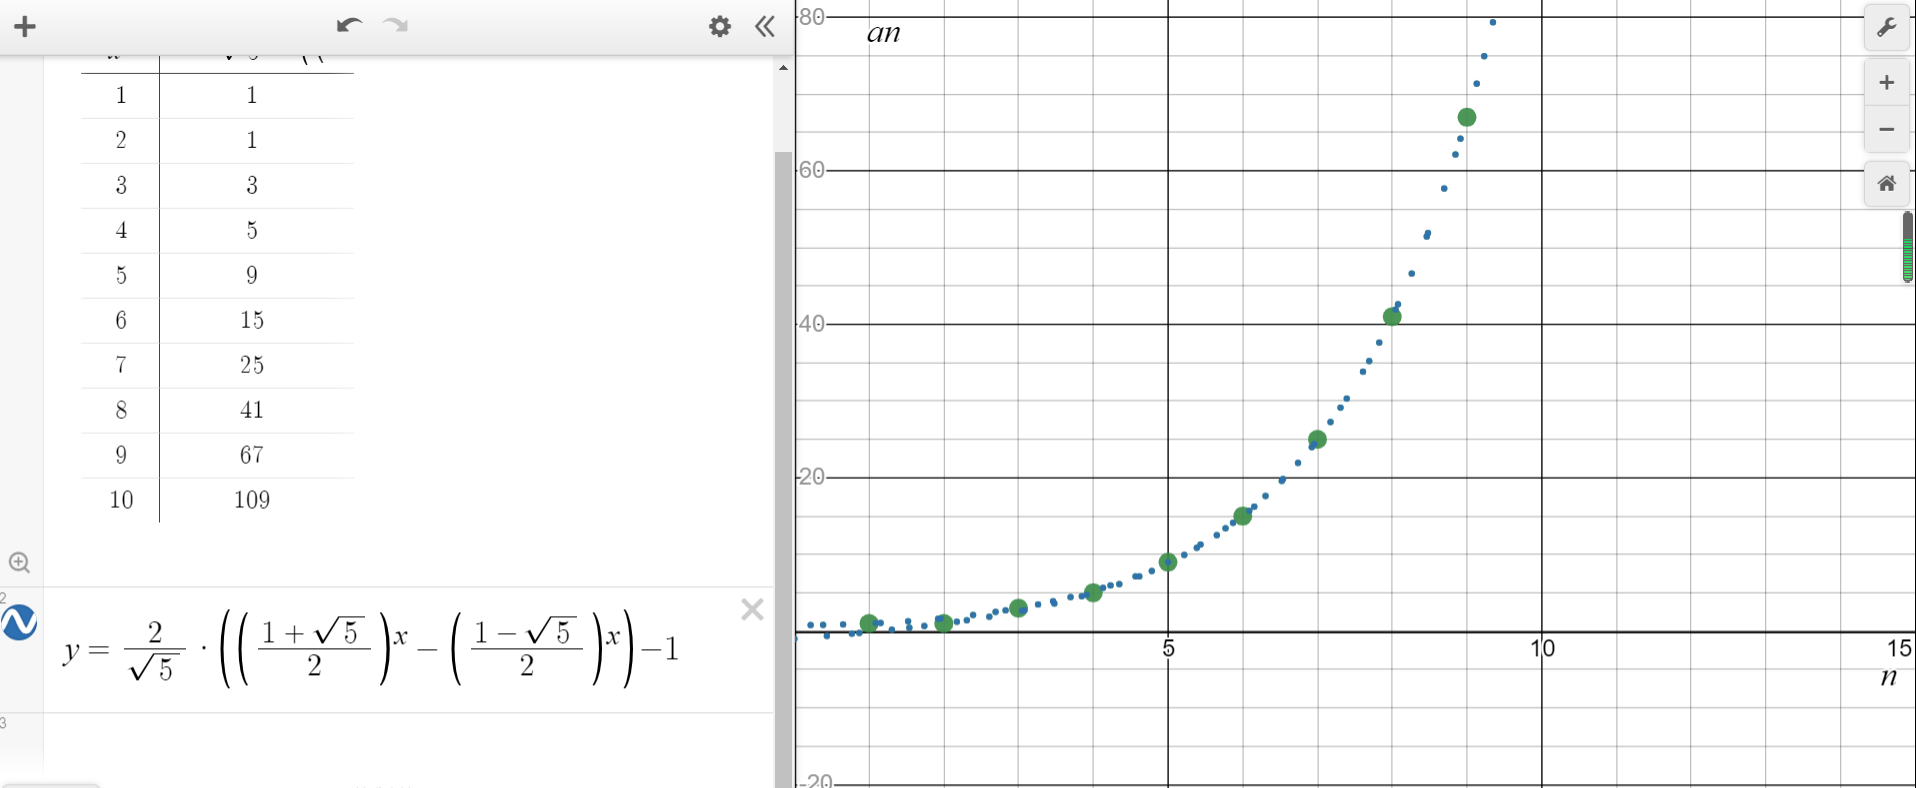Click the y-axis tick label 60

coord(812,170)
